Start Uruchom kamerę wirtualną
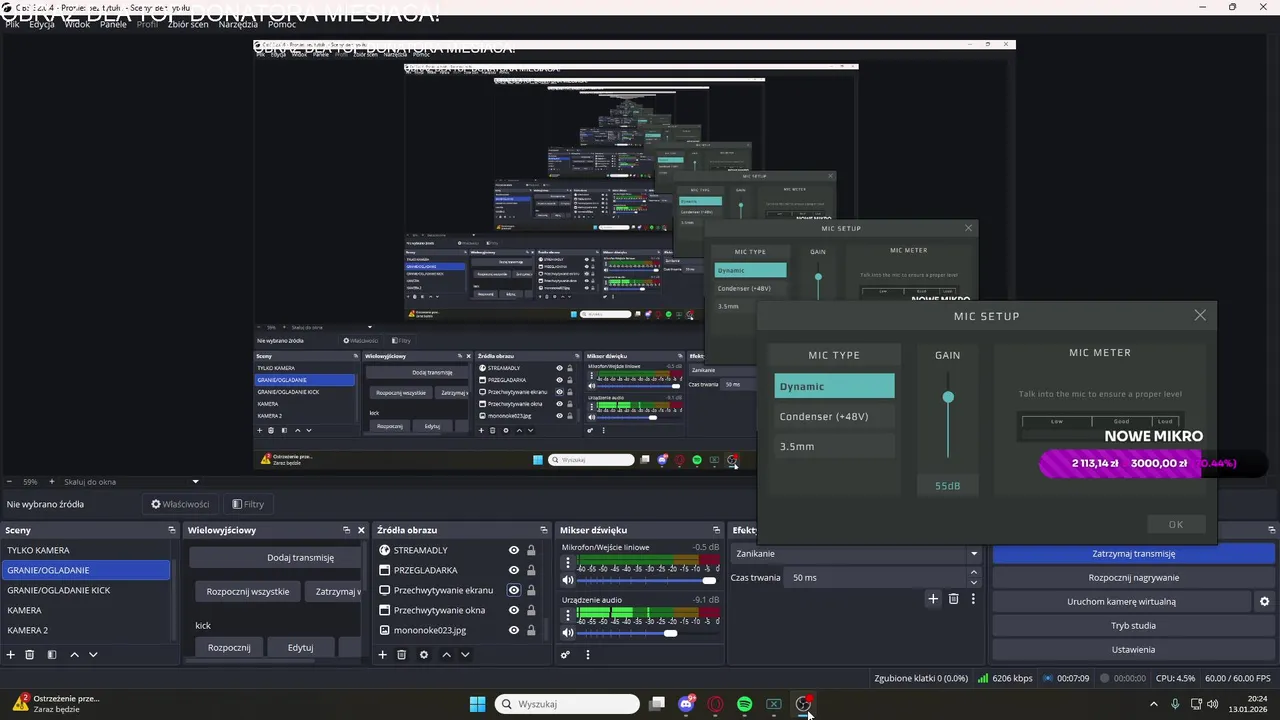The image size is (1280, 720). [x=1121, y=602]
